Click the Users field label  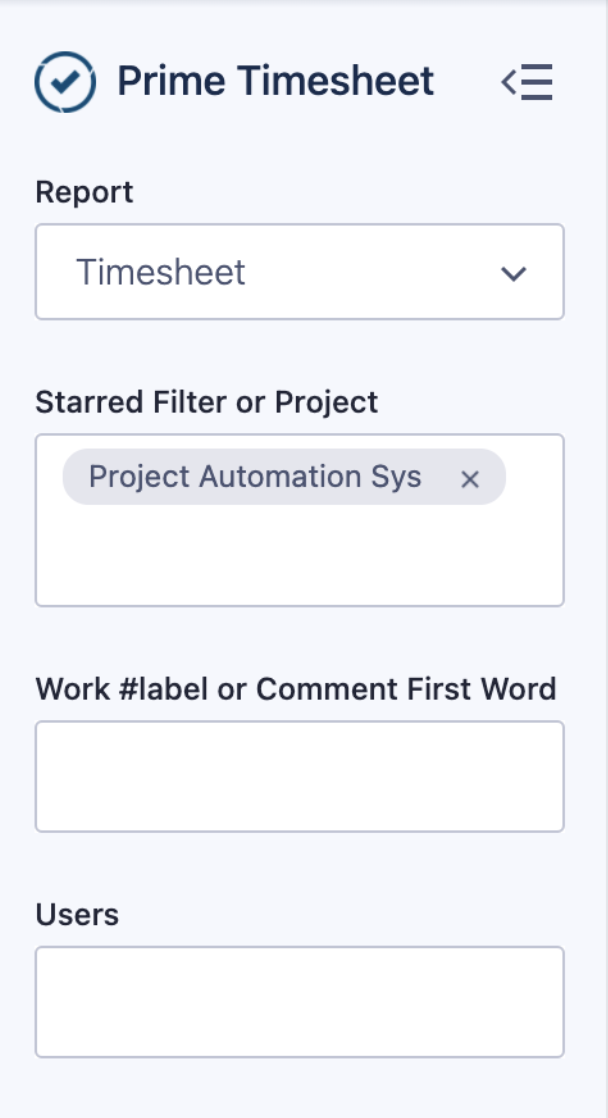77,914
